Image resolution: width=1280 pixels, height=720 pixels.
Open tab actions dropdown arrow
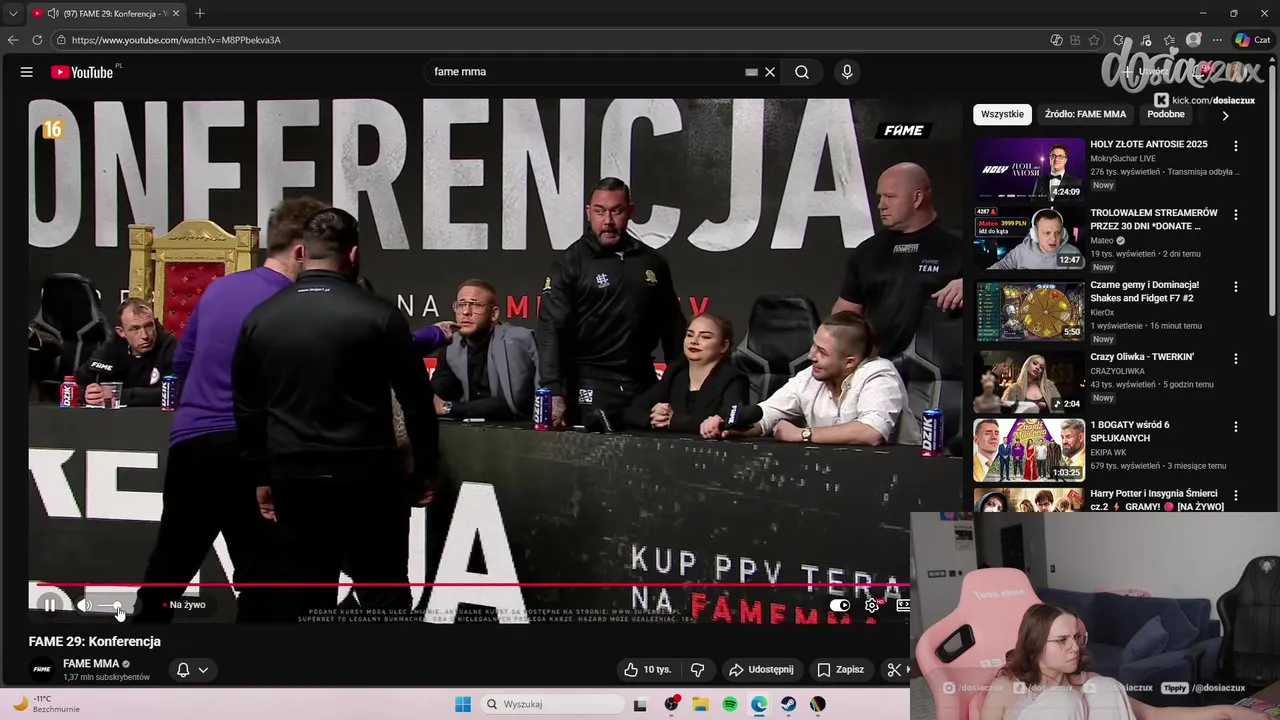(13, 13)
